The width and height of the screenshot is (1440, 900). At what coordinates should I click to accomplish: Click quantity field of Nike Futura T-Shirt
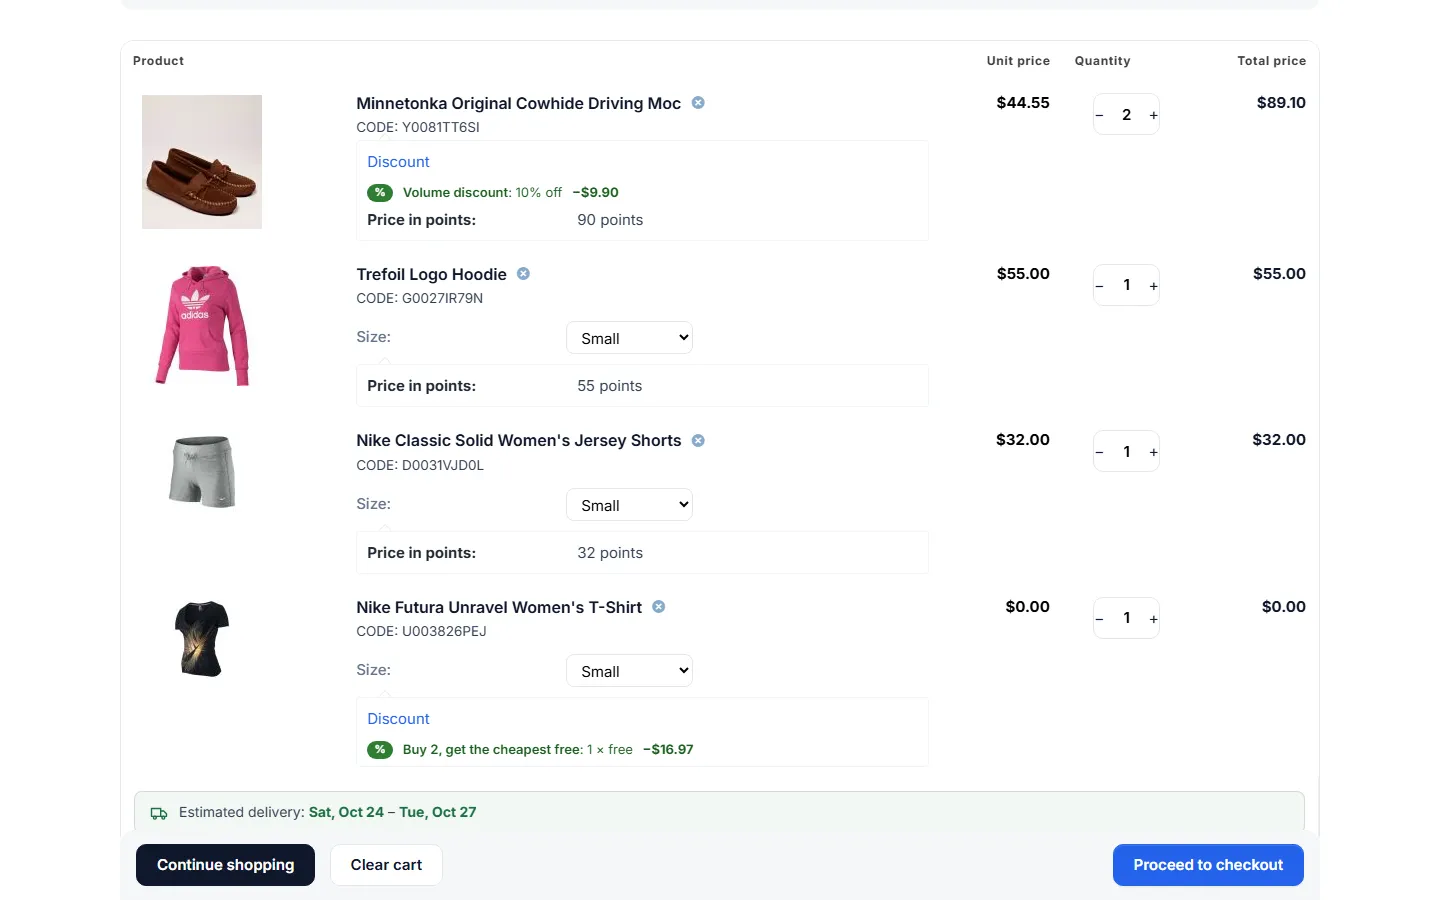coord(1126,619)
